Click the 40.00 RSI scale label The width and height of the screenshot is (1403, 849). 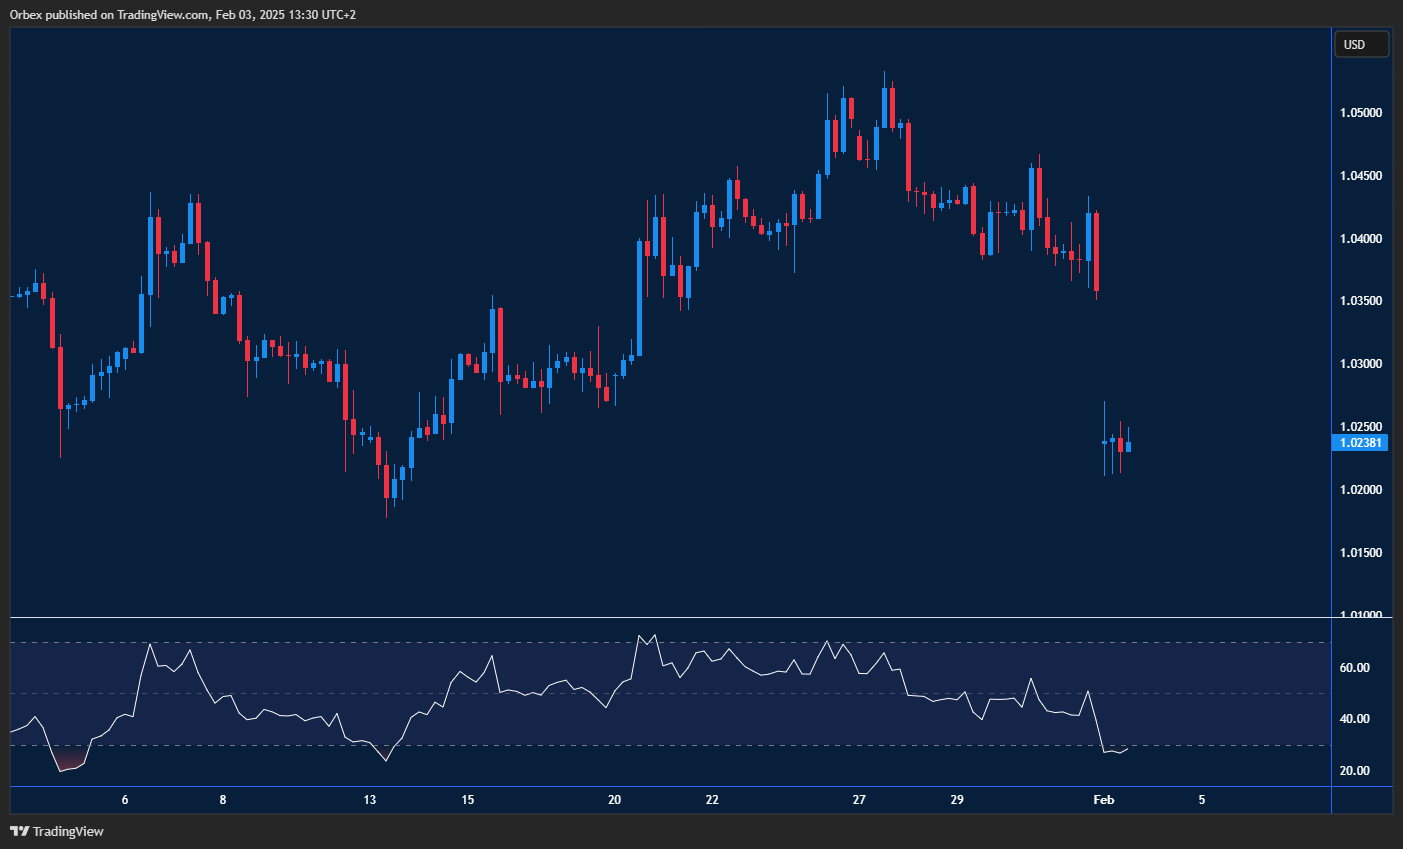point(1354,719)
